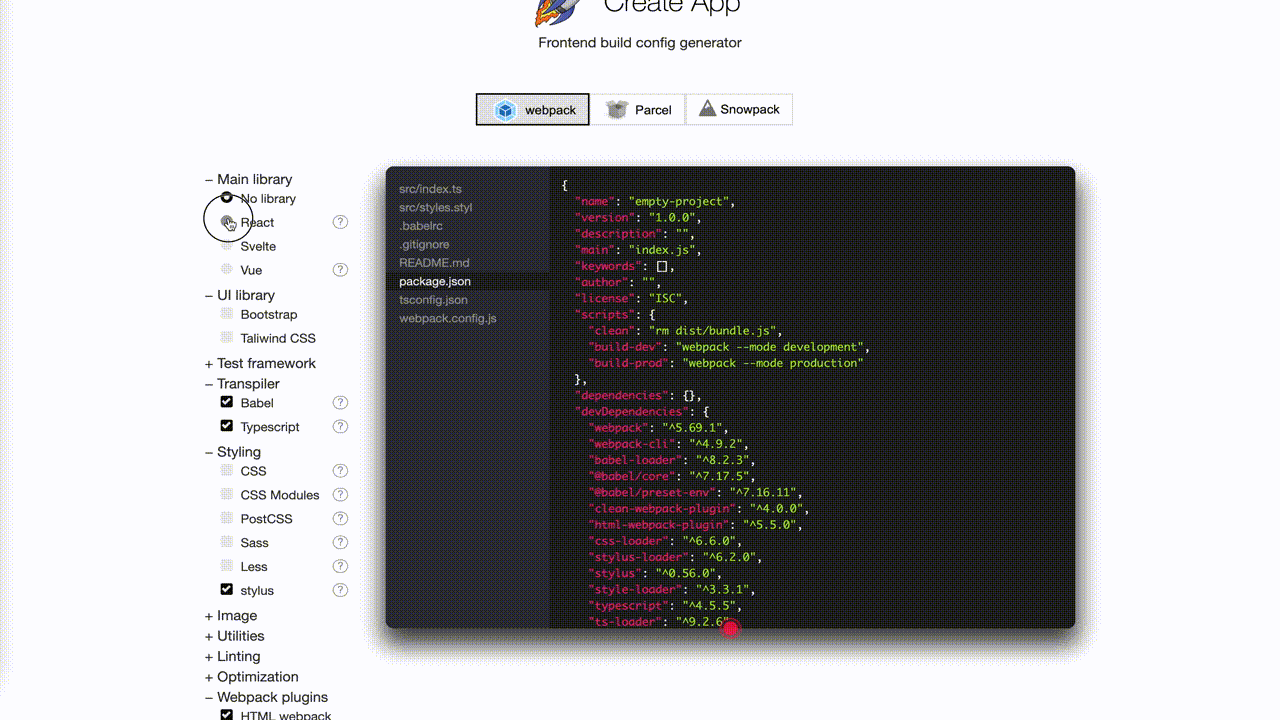
Task: Select the README.md file in the tree
Action: (434, 262)
